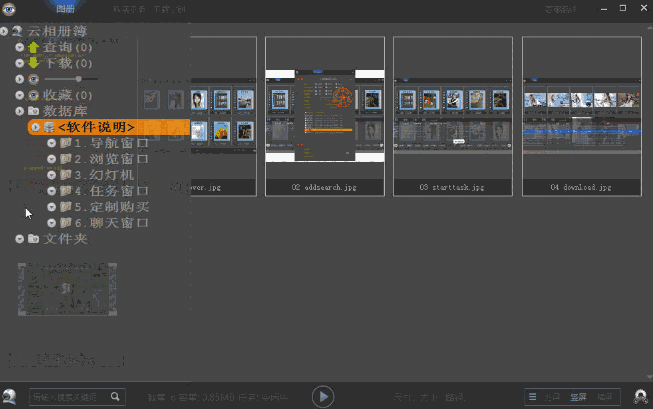
Task: Click the folder icon beside 文件夹
Action: [33, 239]
